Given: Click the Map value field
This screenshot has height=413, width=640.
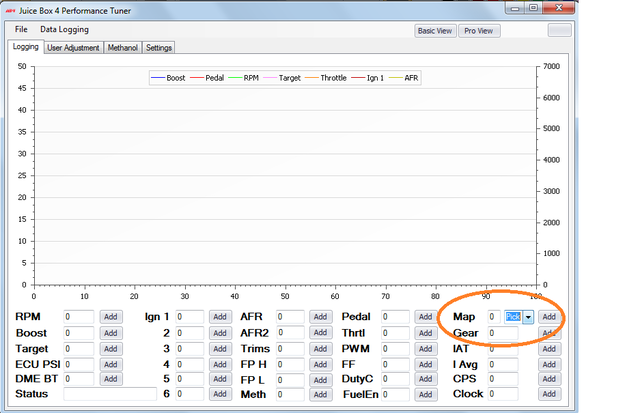Looking at the screenshot, I should 494,317.
